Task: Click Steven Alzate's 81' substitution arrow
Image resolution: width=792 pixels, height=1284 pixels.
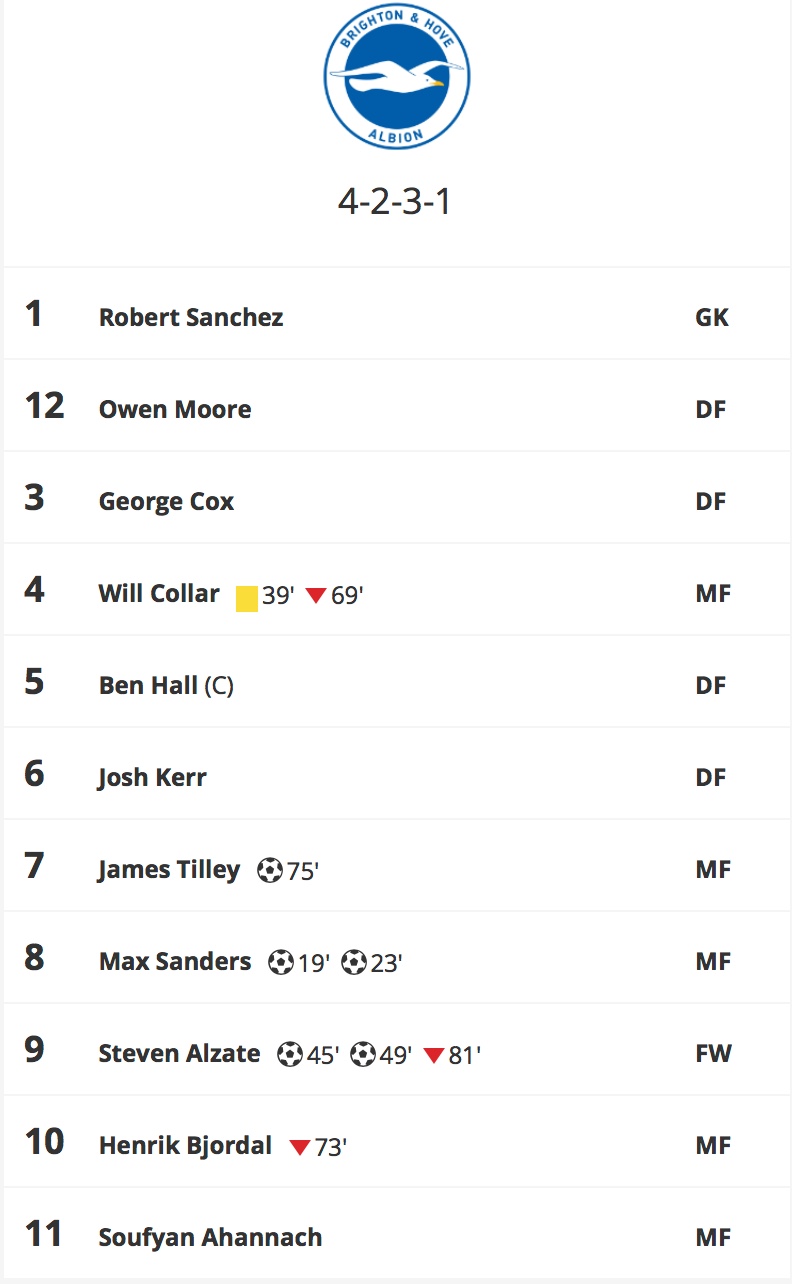Action: pyautogui.click(x=434, y=1056)
